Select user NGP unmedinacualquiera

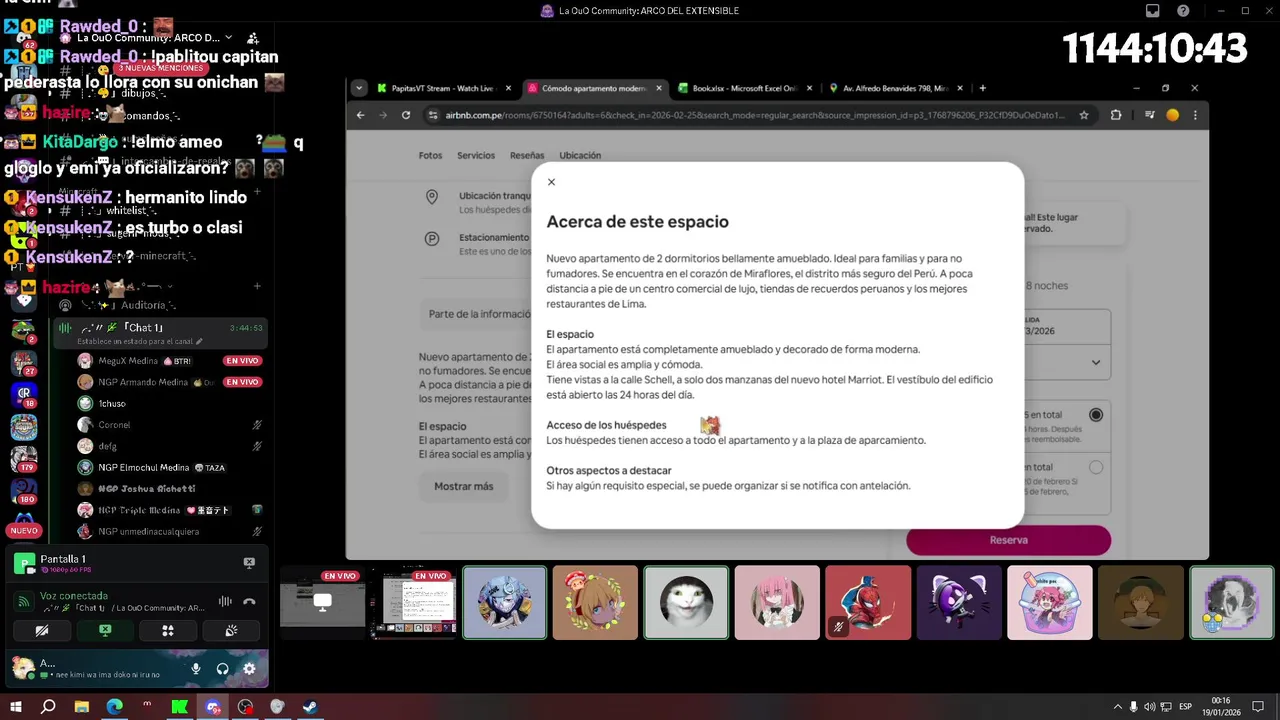click(x=168, y=531)
